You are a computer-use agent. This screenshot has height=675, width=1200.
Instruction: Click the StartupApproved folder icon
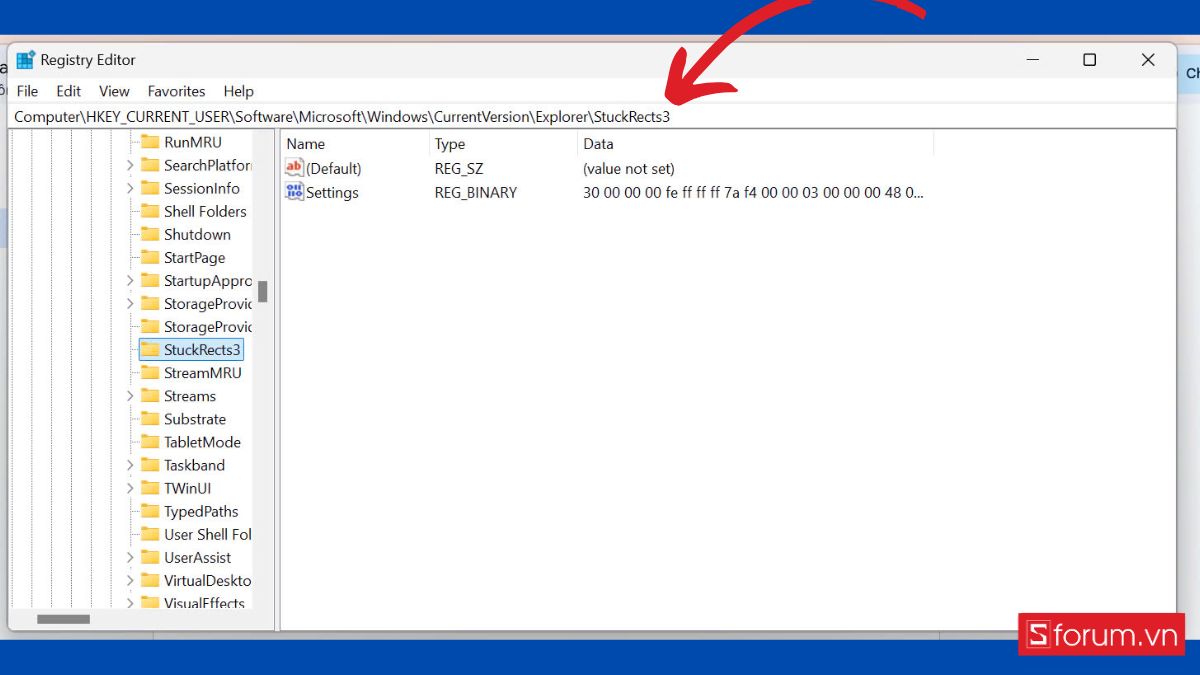tap(150, 280)
